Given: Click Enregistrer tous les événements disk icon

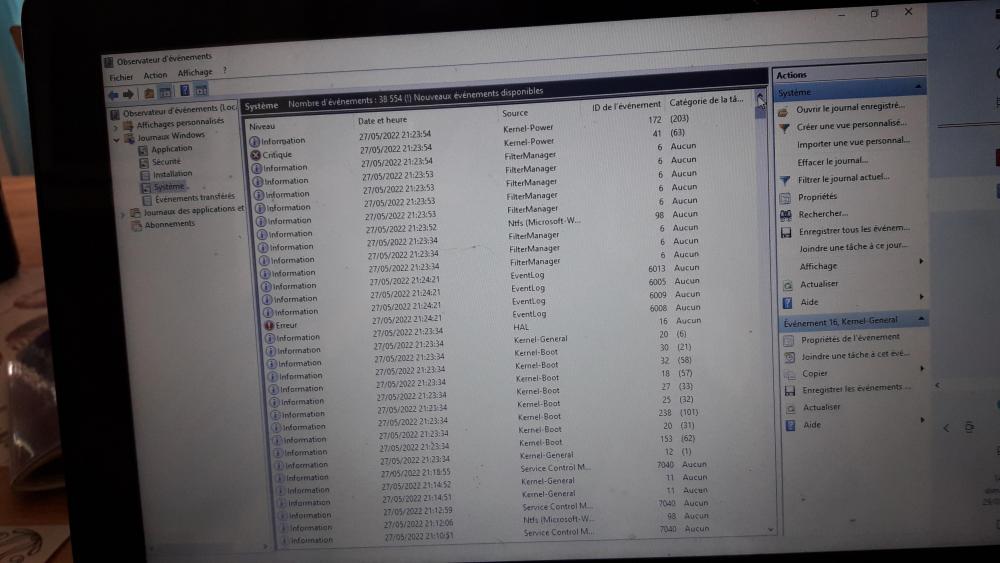Looking at the screenshot, I should tap(786, 233).
